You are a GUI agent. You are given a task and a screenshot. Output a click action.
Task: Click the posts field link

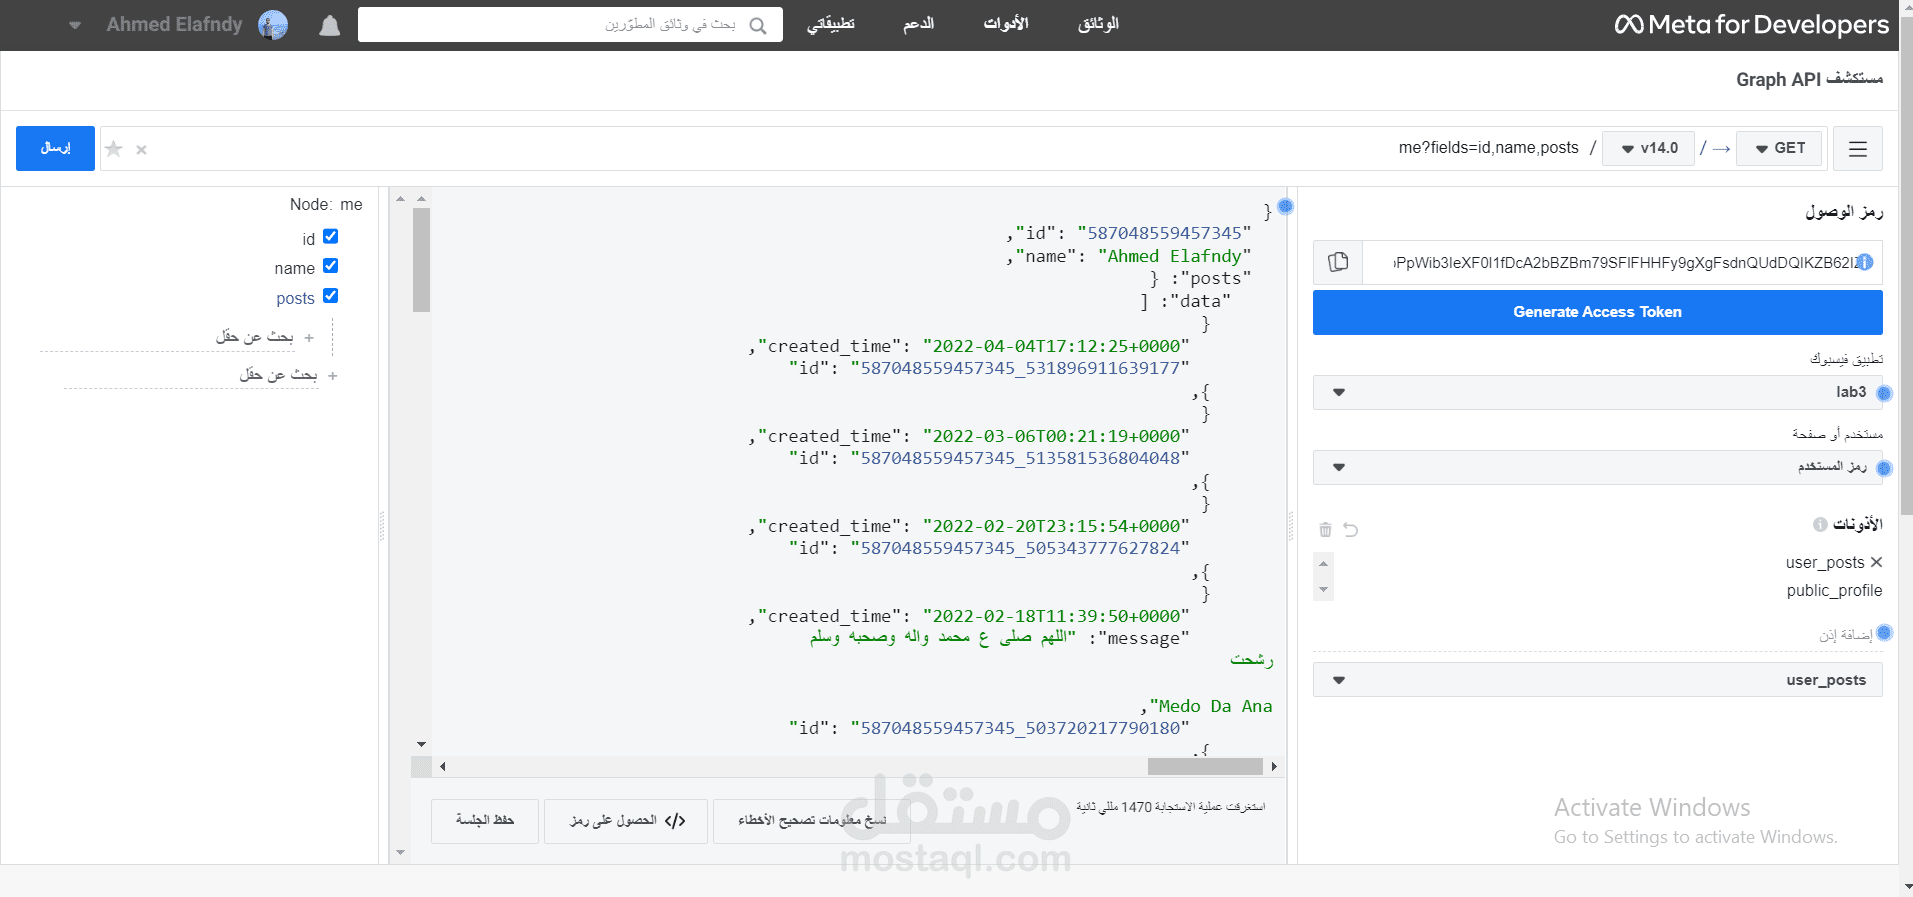pos(296,298)
